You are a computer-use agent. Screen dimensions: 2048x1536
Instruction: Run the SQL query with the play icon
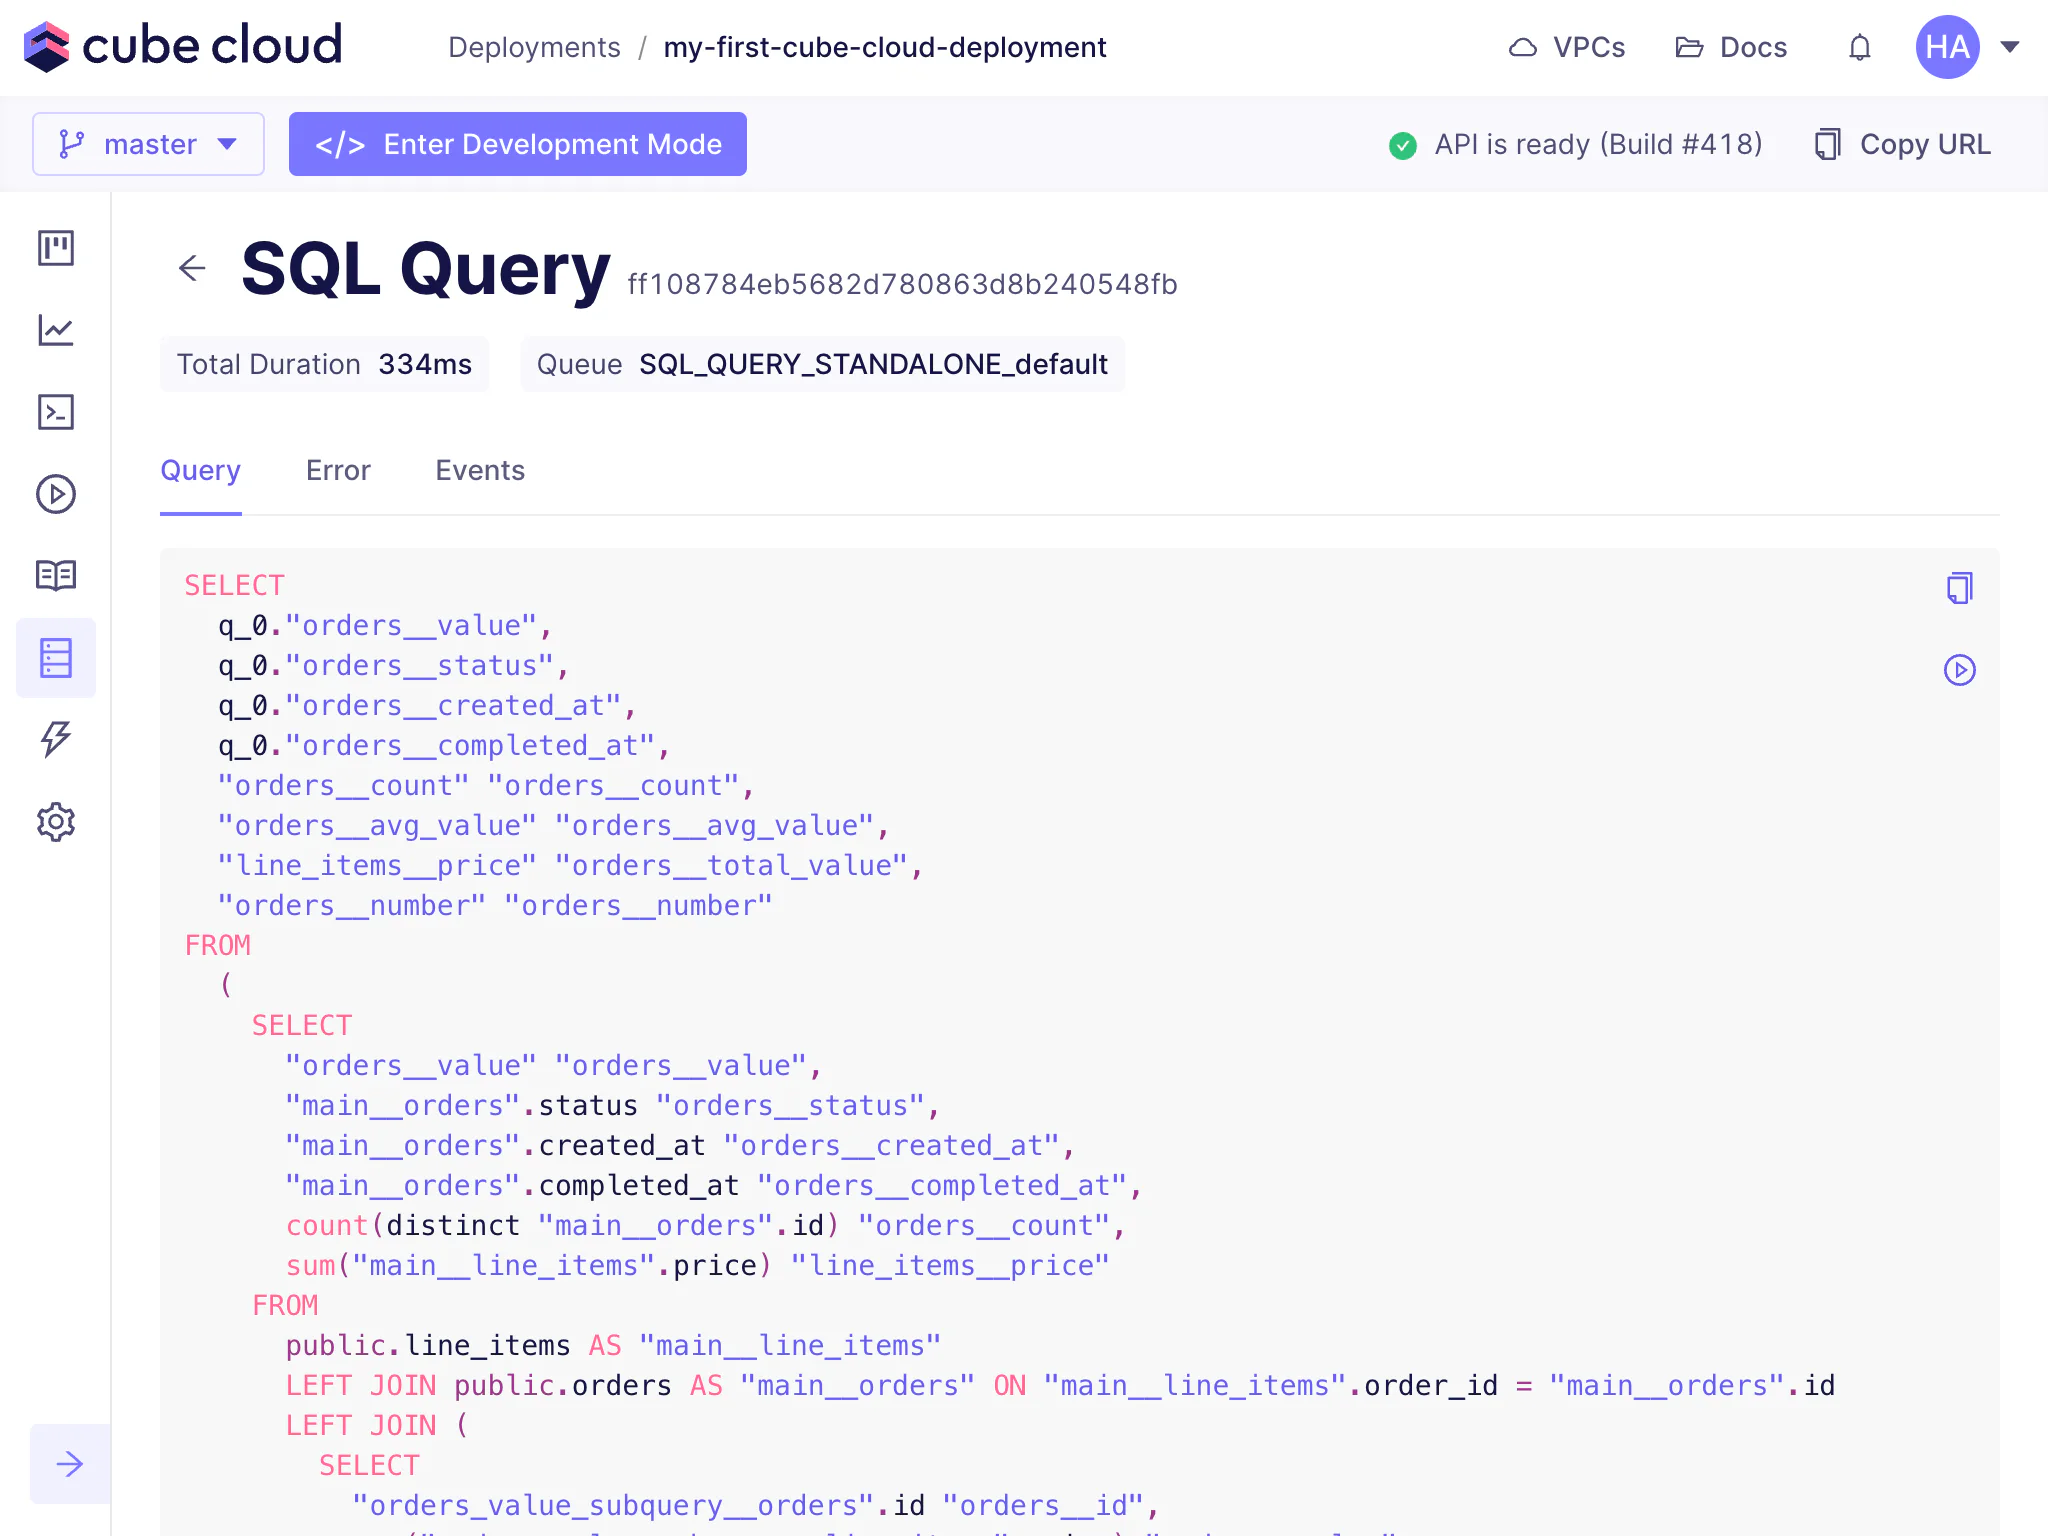pos(1959,670)
